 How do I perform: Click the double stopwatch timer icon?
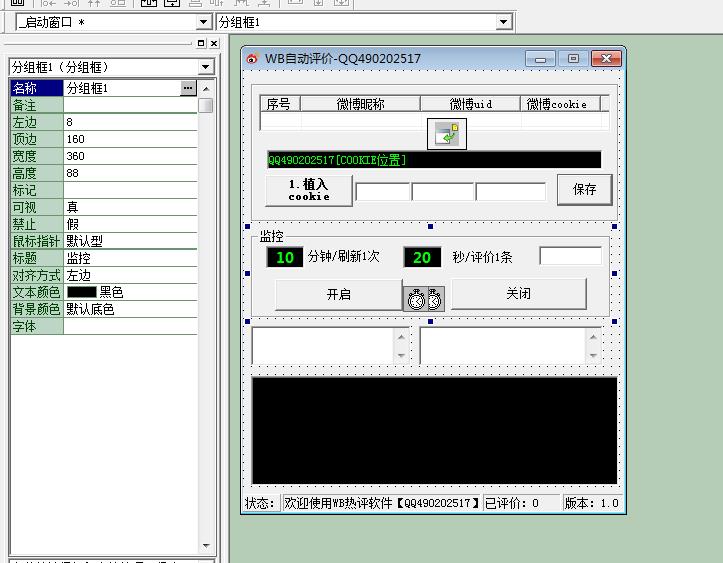(424, 297)
